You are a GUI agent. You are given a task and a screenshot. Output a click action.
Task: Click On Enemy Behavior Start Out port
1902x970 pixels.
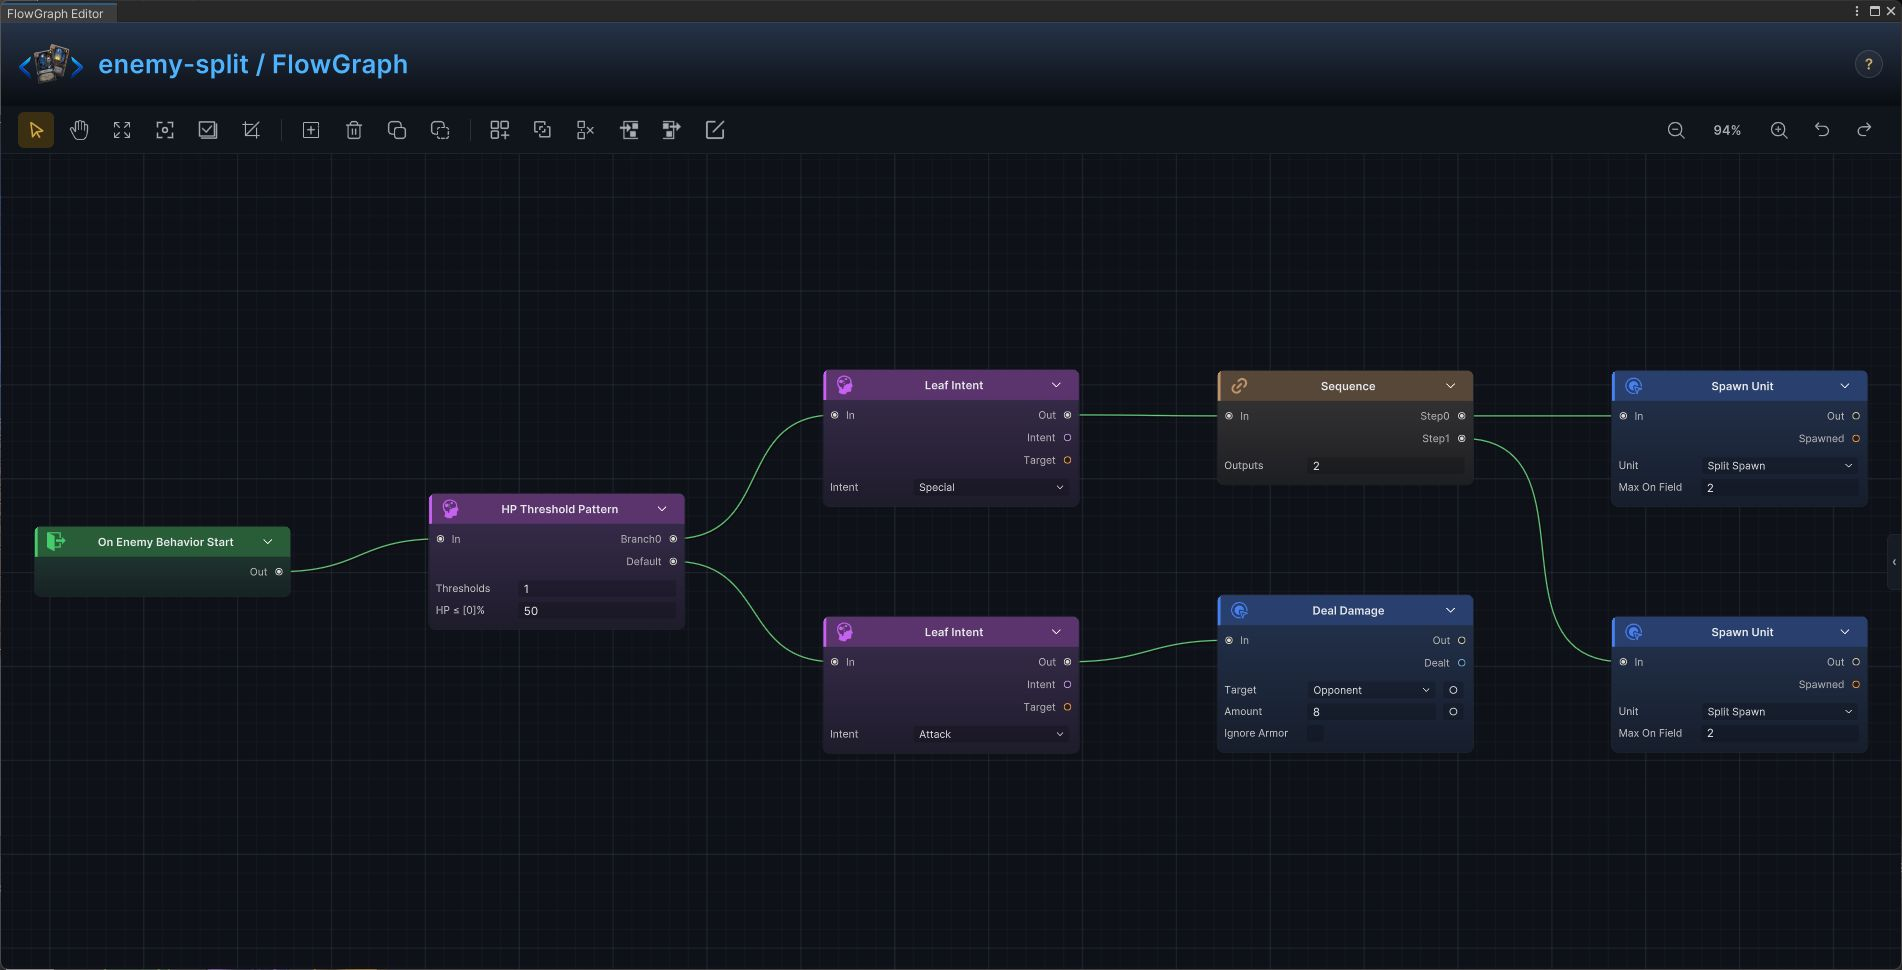click(279, 572)
